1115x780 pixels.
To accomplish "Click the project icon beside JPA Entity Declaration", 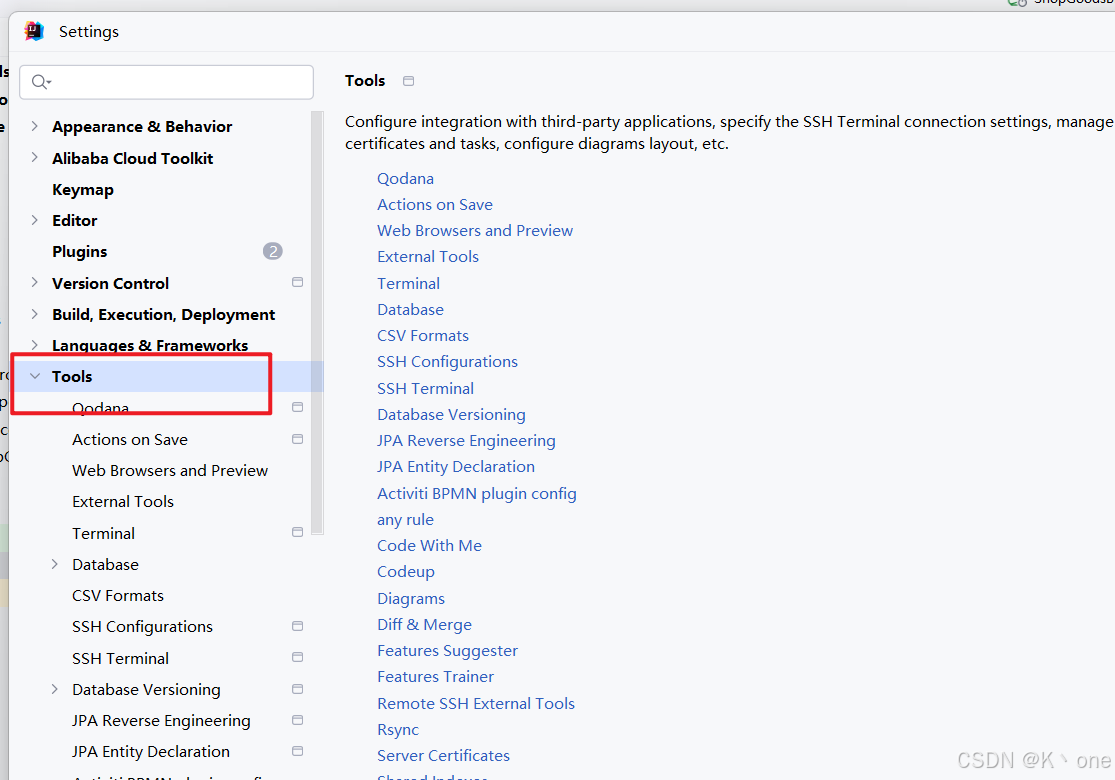I will click(x=297, y=752).
